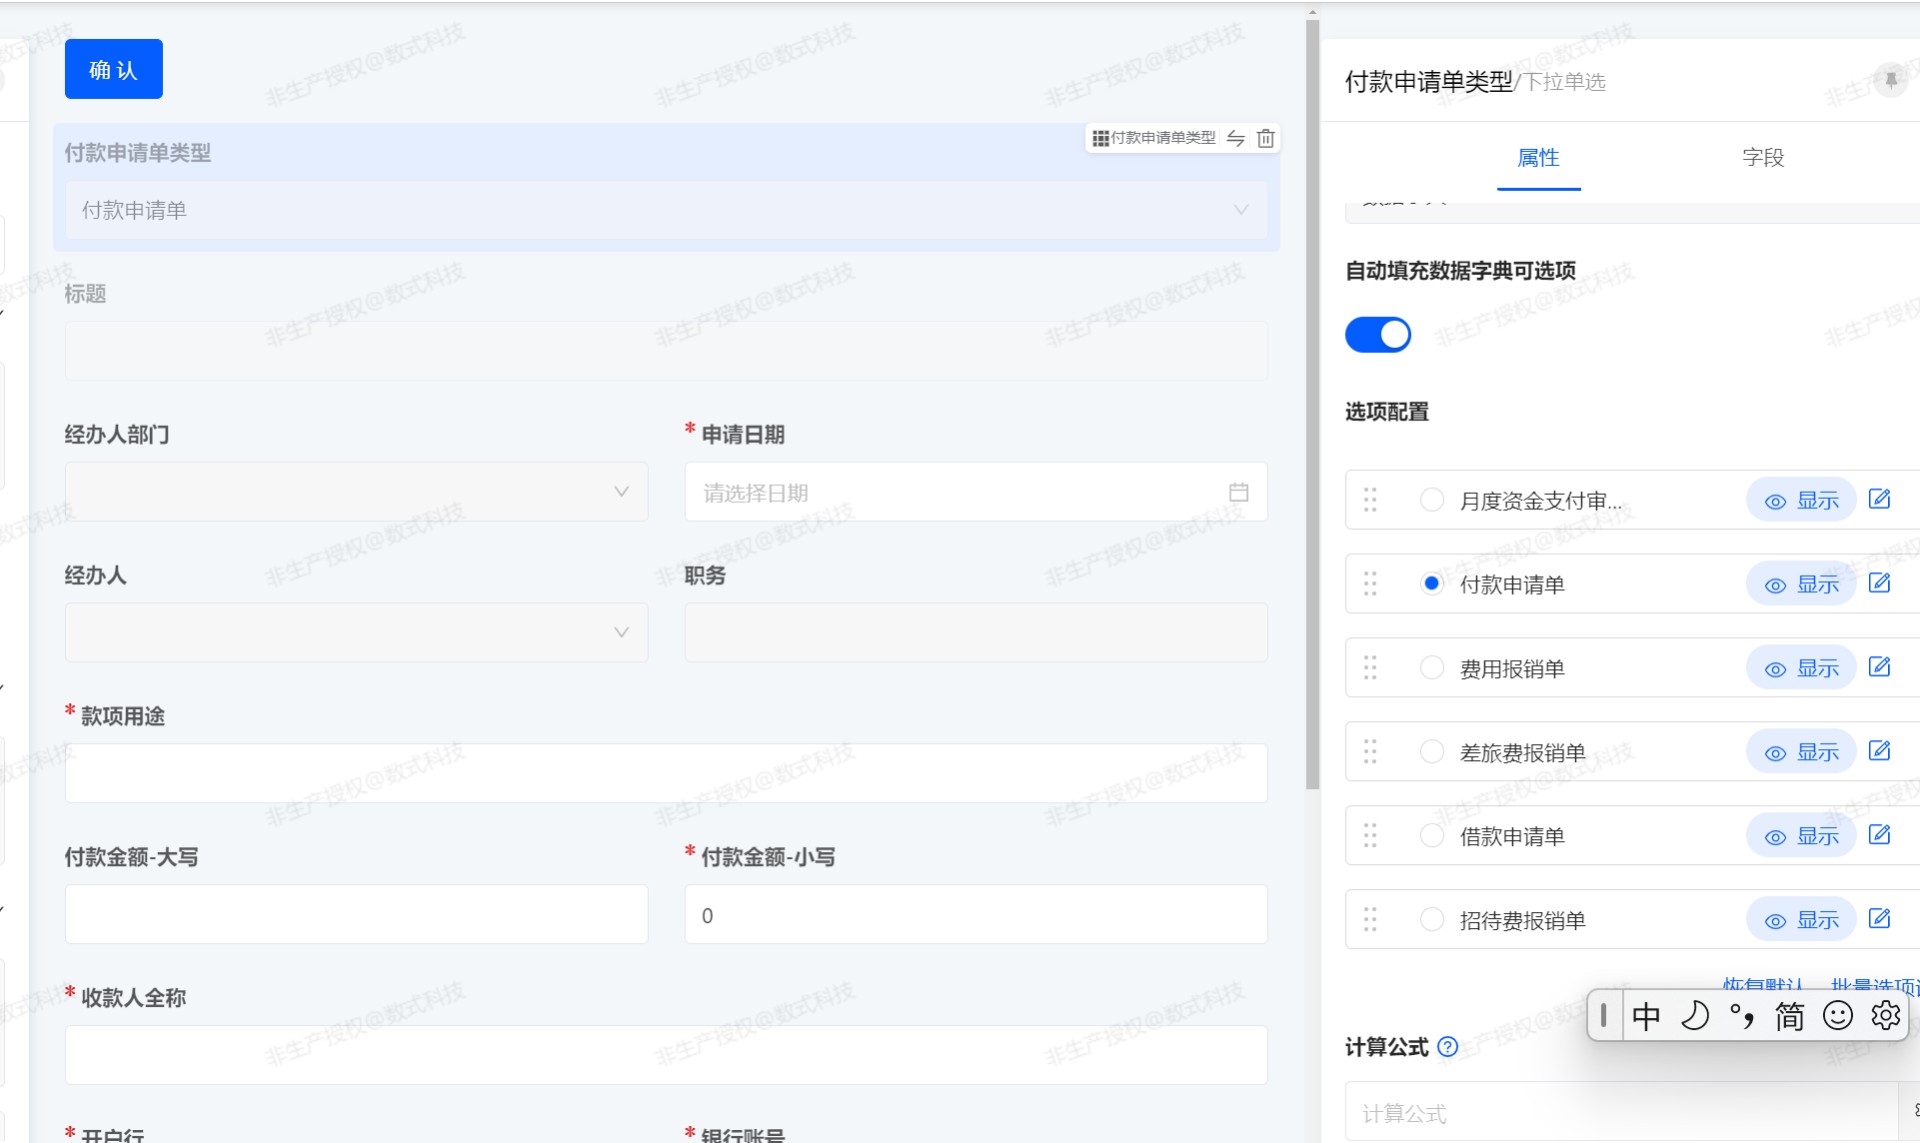Click the form canvas vertical scrollbar
This screenshot has height=1143, width=1920.
[1312, 404]
